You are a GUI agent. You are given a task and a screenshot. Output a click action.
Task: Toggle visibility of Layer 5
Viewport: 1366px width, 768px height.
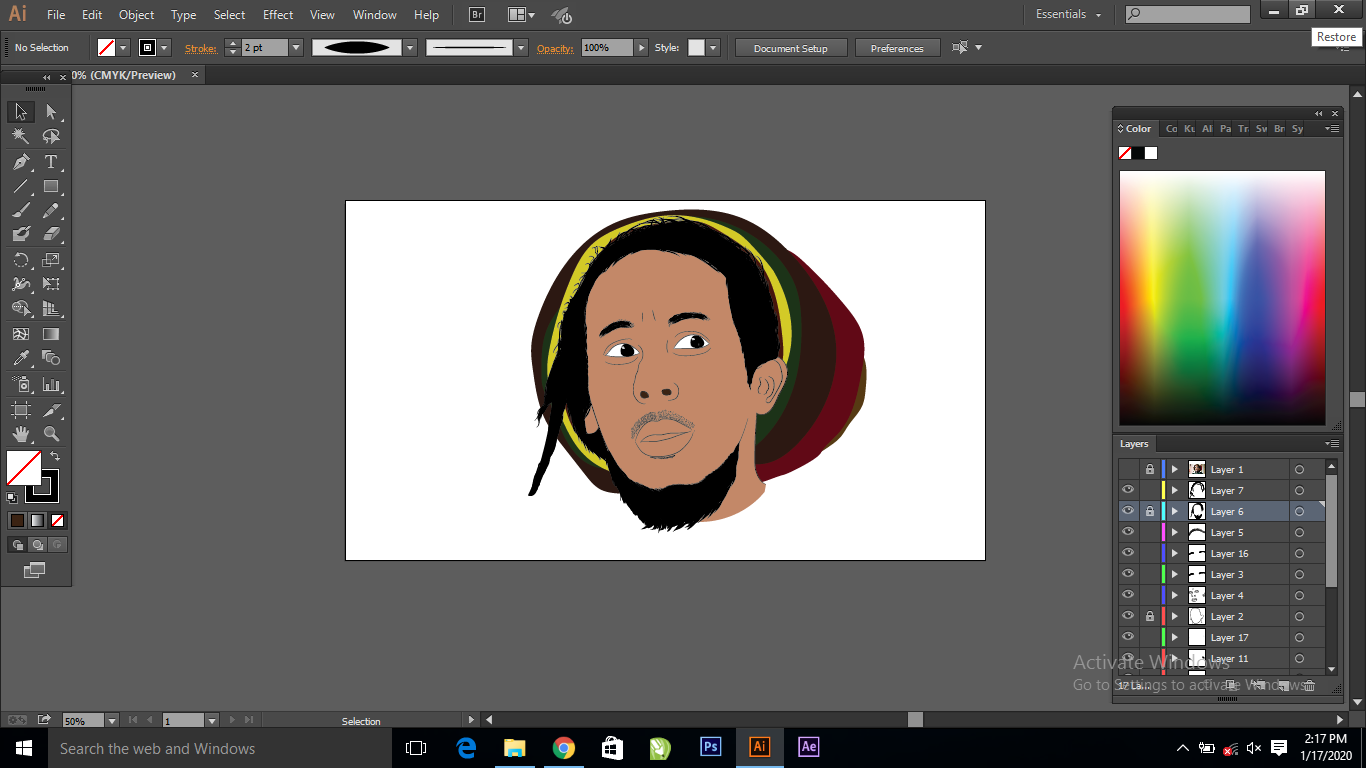pyautogui.click(x=1128, y=532)
